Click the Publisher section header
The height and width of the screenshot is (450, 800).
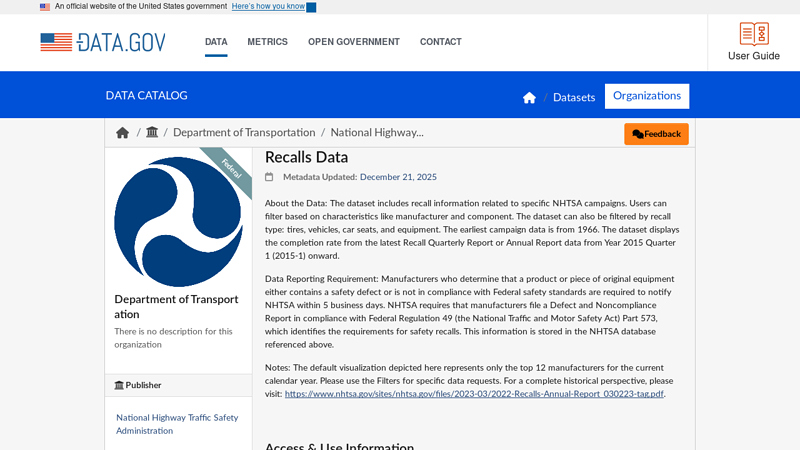[179, 385]
